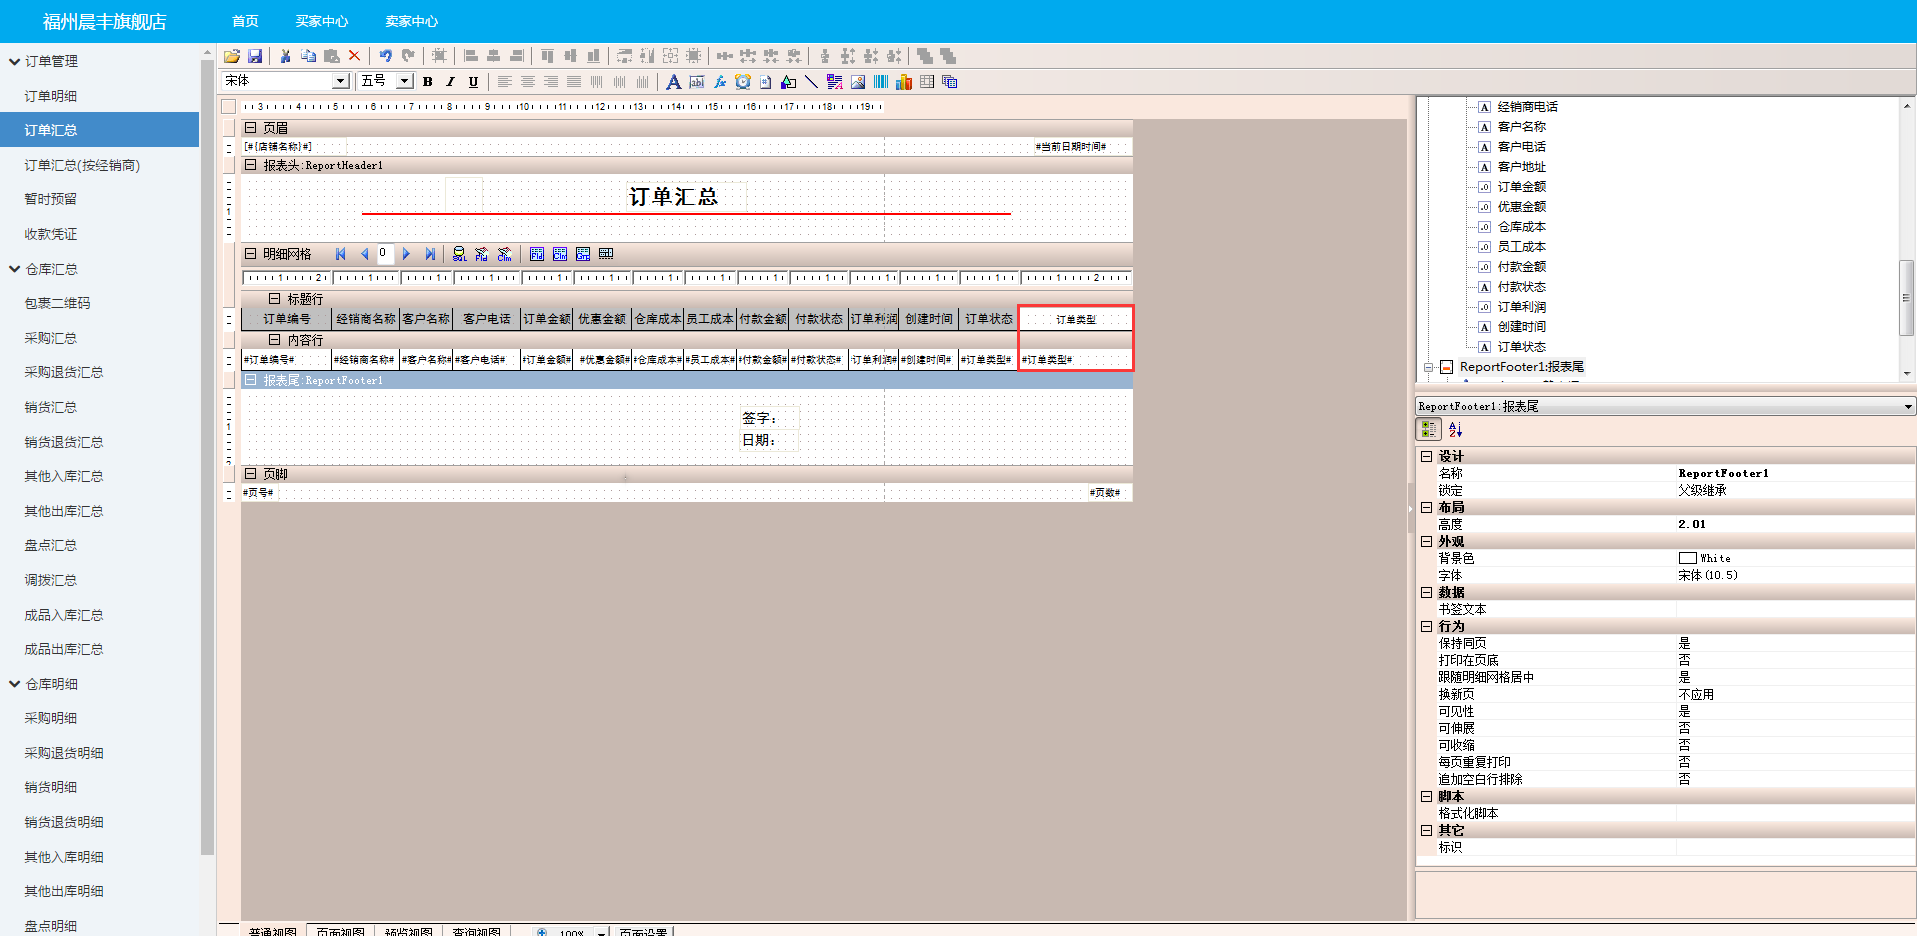Switch to the 预览视图 tab
Viewport: 1917px width, 936px height.
click(408, 931)
